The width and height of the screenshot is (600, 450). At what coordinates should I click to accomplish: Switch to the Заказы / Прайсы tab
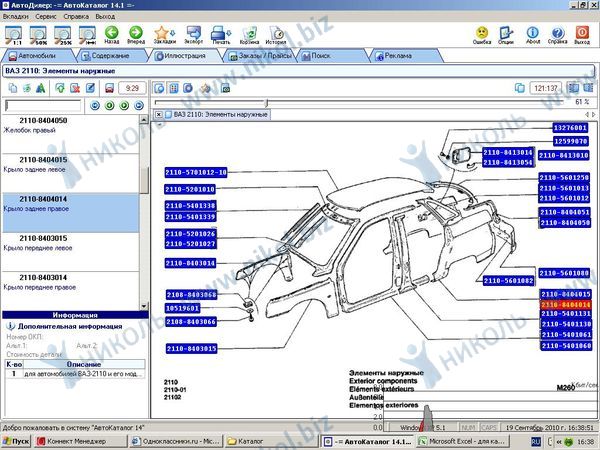[x=260, y=56]
